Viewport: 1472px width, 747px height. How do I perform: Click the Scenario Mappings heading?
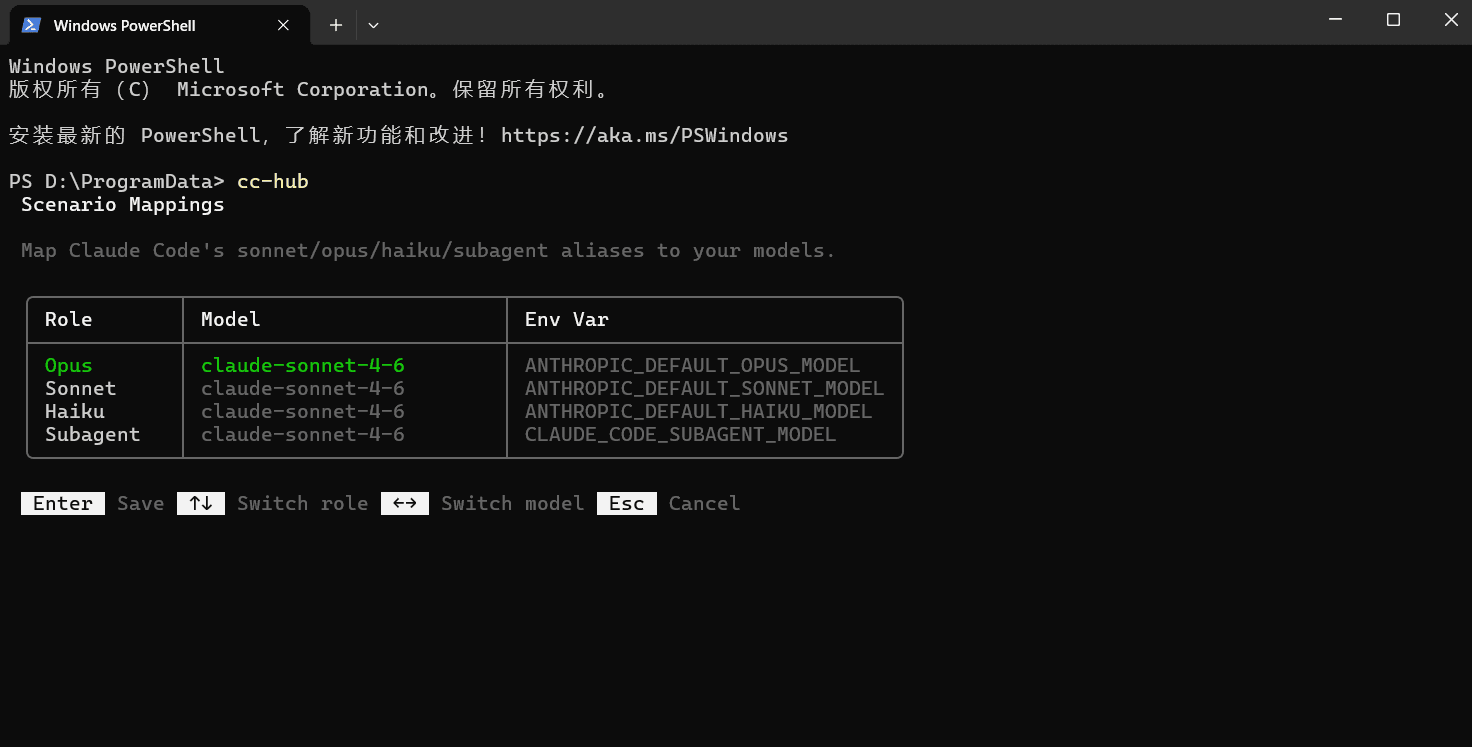point(123,204)
